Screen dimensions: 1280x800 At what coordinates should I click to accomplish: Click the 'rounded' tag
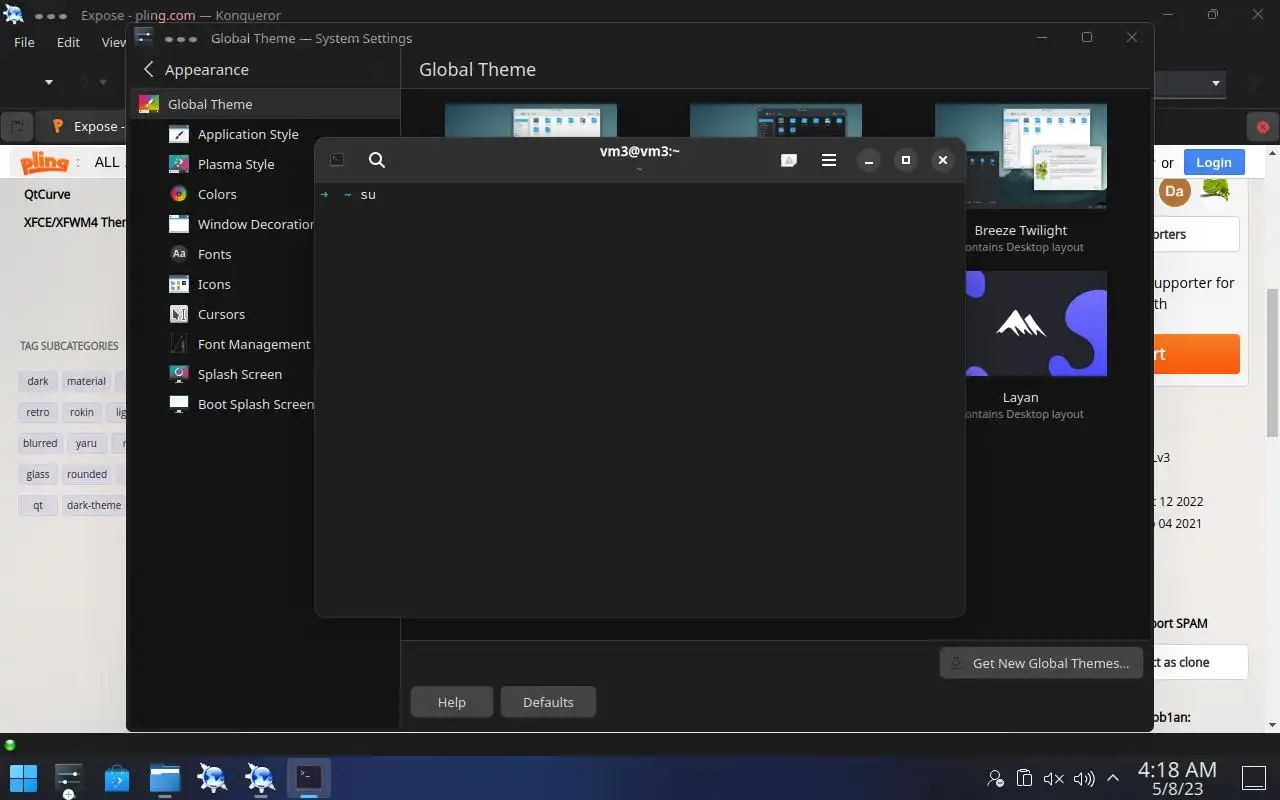[87, 474]
